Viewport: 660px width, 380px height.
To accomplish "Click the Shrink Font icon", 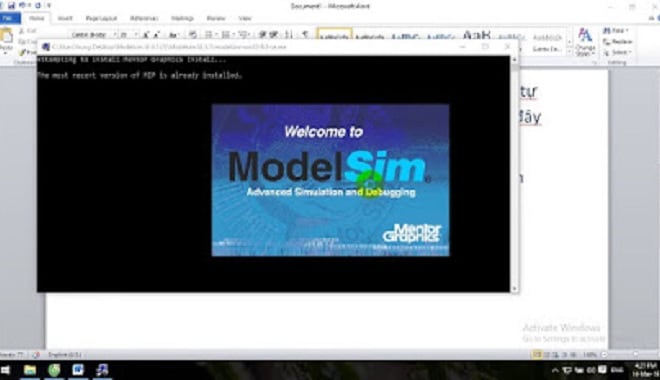I will coord(156,35).
